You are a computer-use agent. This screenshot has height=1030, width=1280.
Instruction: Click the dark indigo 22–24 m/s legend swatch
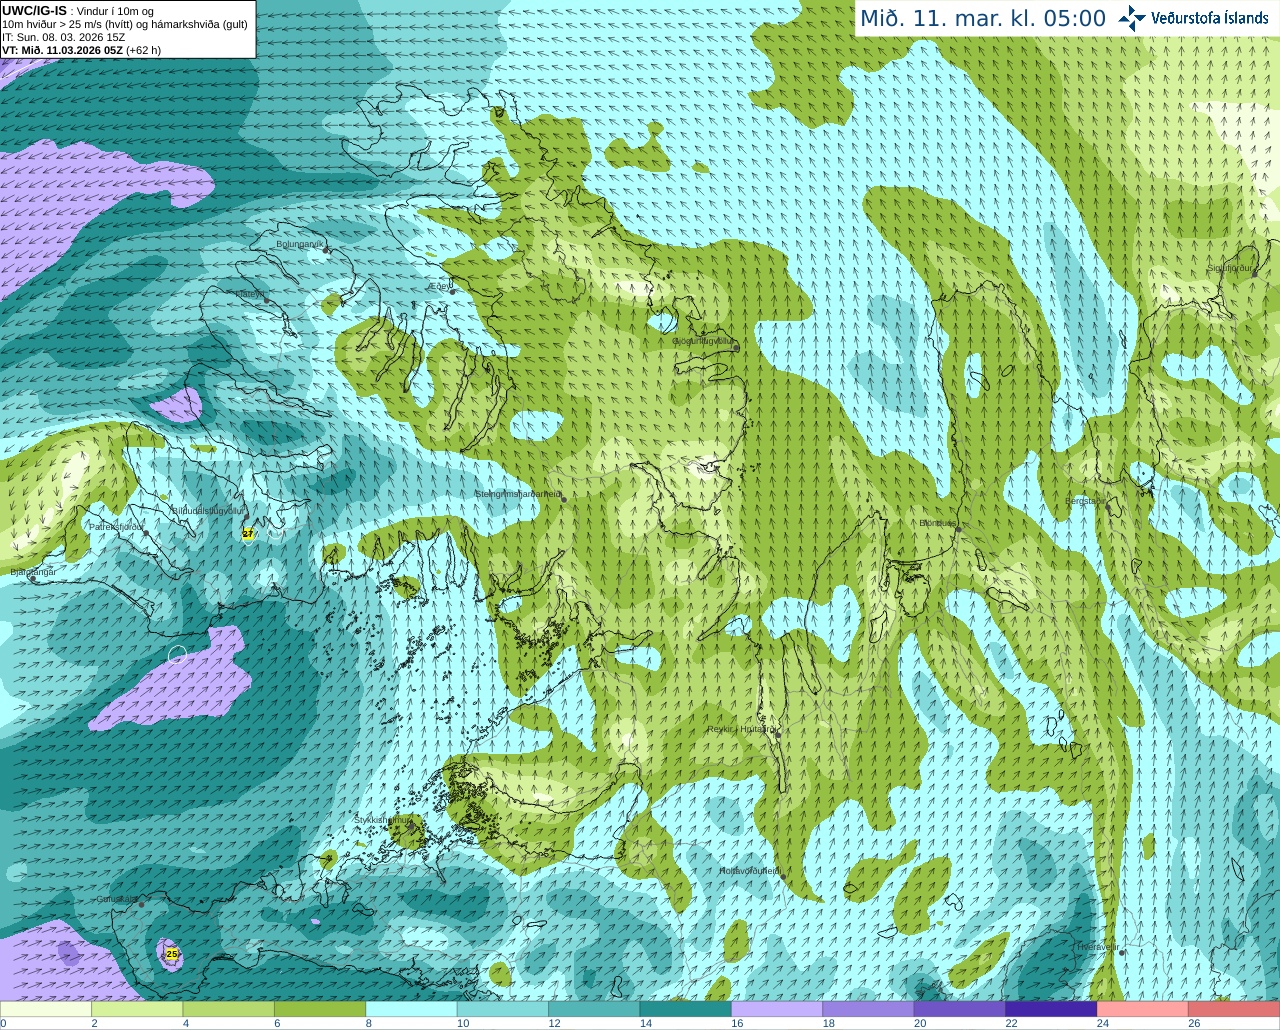[1052, 1009]
